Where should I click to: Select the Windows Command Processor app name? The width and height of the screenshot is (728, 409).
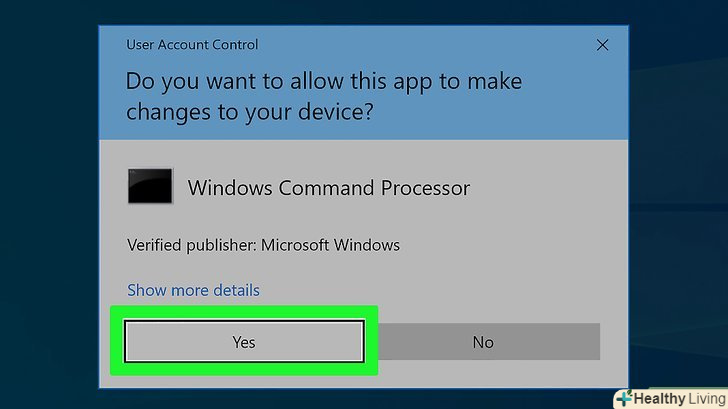pyautogui.click(x=328, y=187)
